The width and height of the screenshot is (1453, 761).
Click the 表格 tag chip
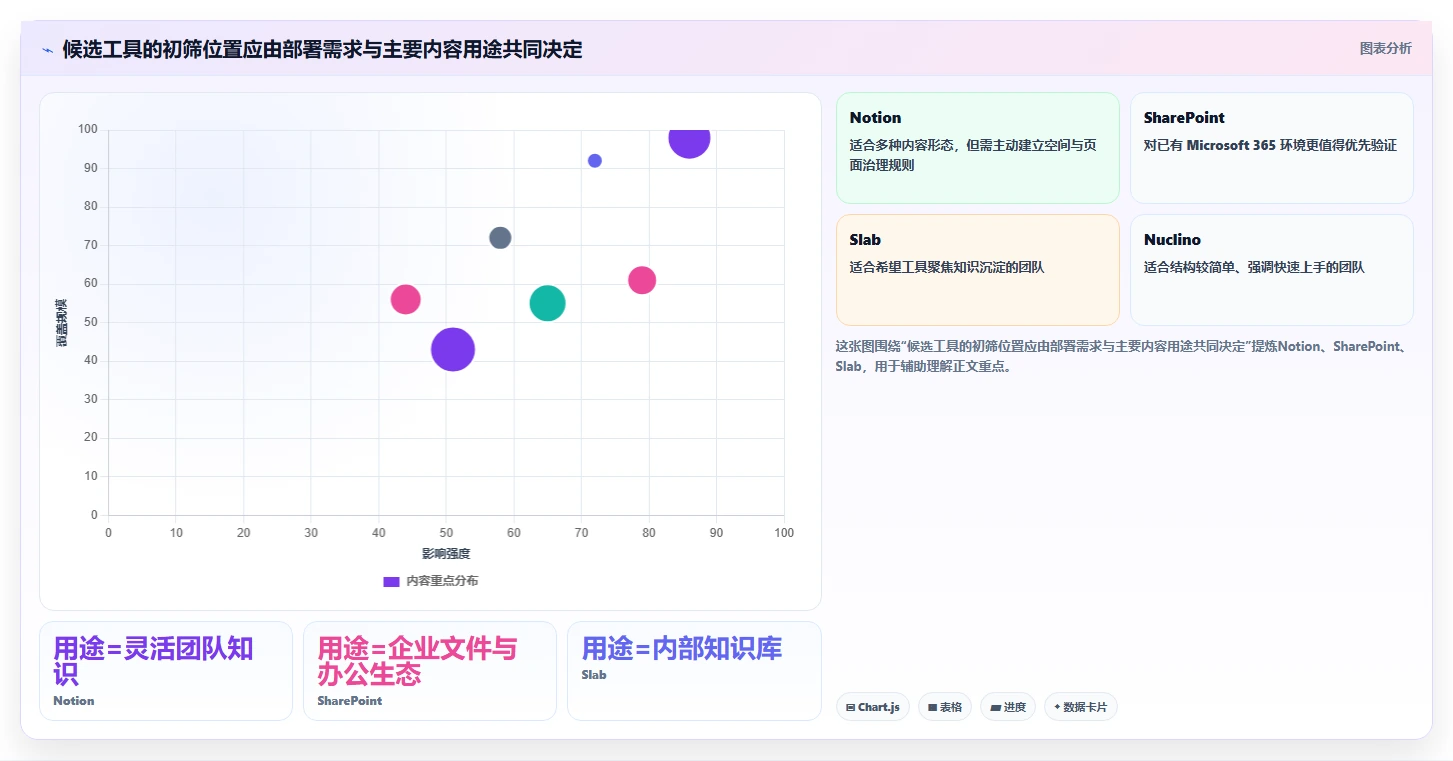click(944, 707)
